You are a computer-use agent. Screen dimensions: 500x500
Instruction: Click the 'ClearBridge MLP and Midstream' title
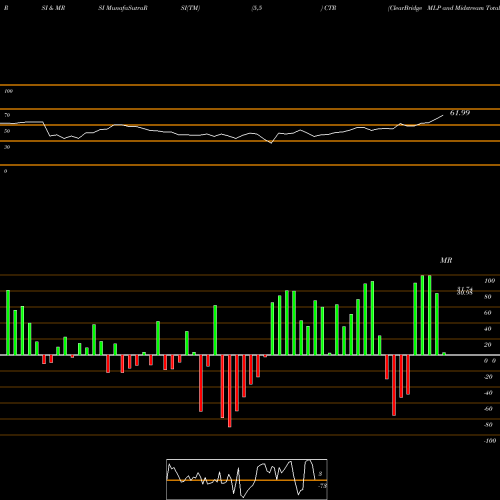coord(444,8)
